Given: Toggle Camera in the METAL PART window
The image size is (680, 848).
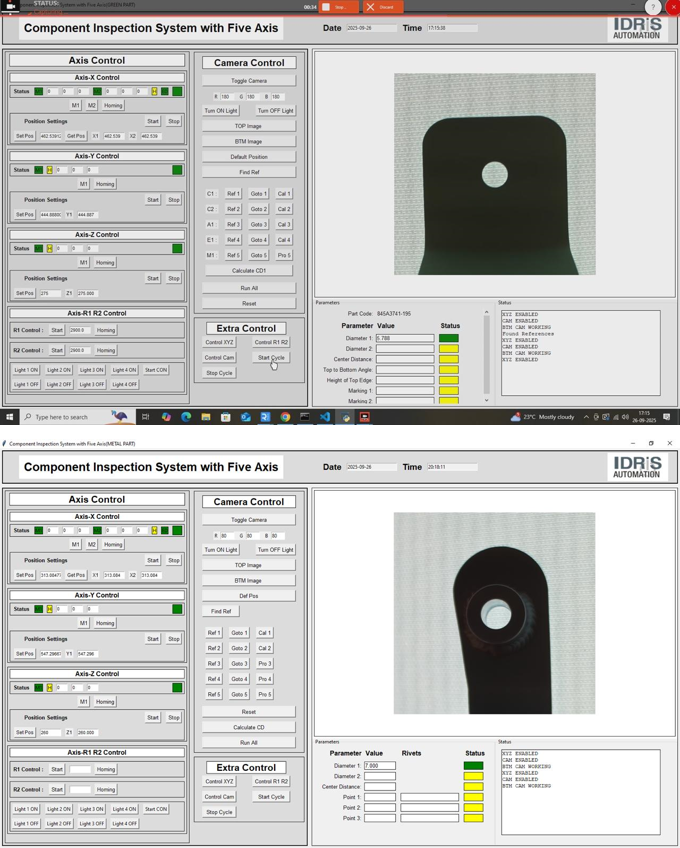Looking at the screenshot, I should (x=249, y=520).
